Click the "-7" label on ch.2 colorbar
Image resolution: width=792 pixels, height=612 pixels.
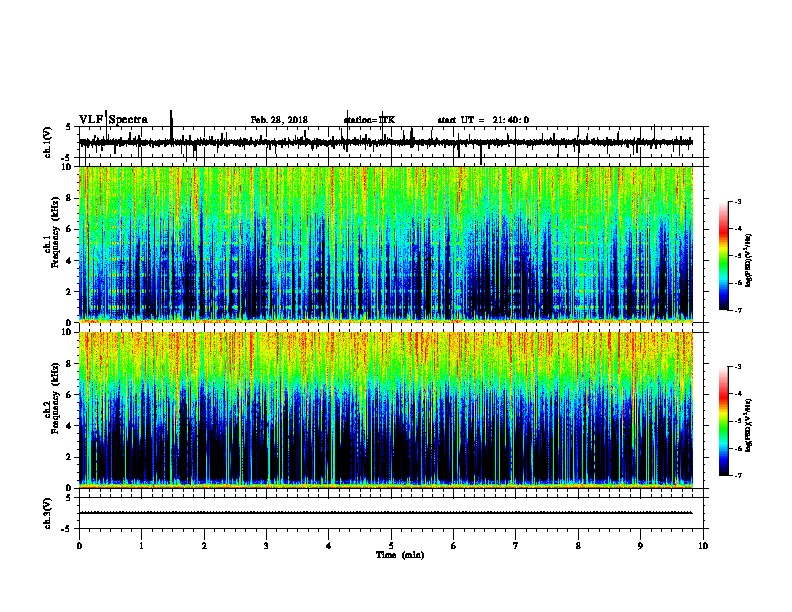tap(738, 476)
